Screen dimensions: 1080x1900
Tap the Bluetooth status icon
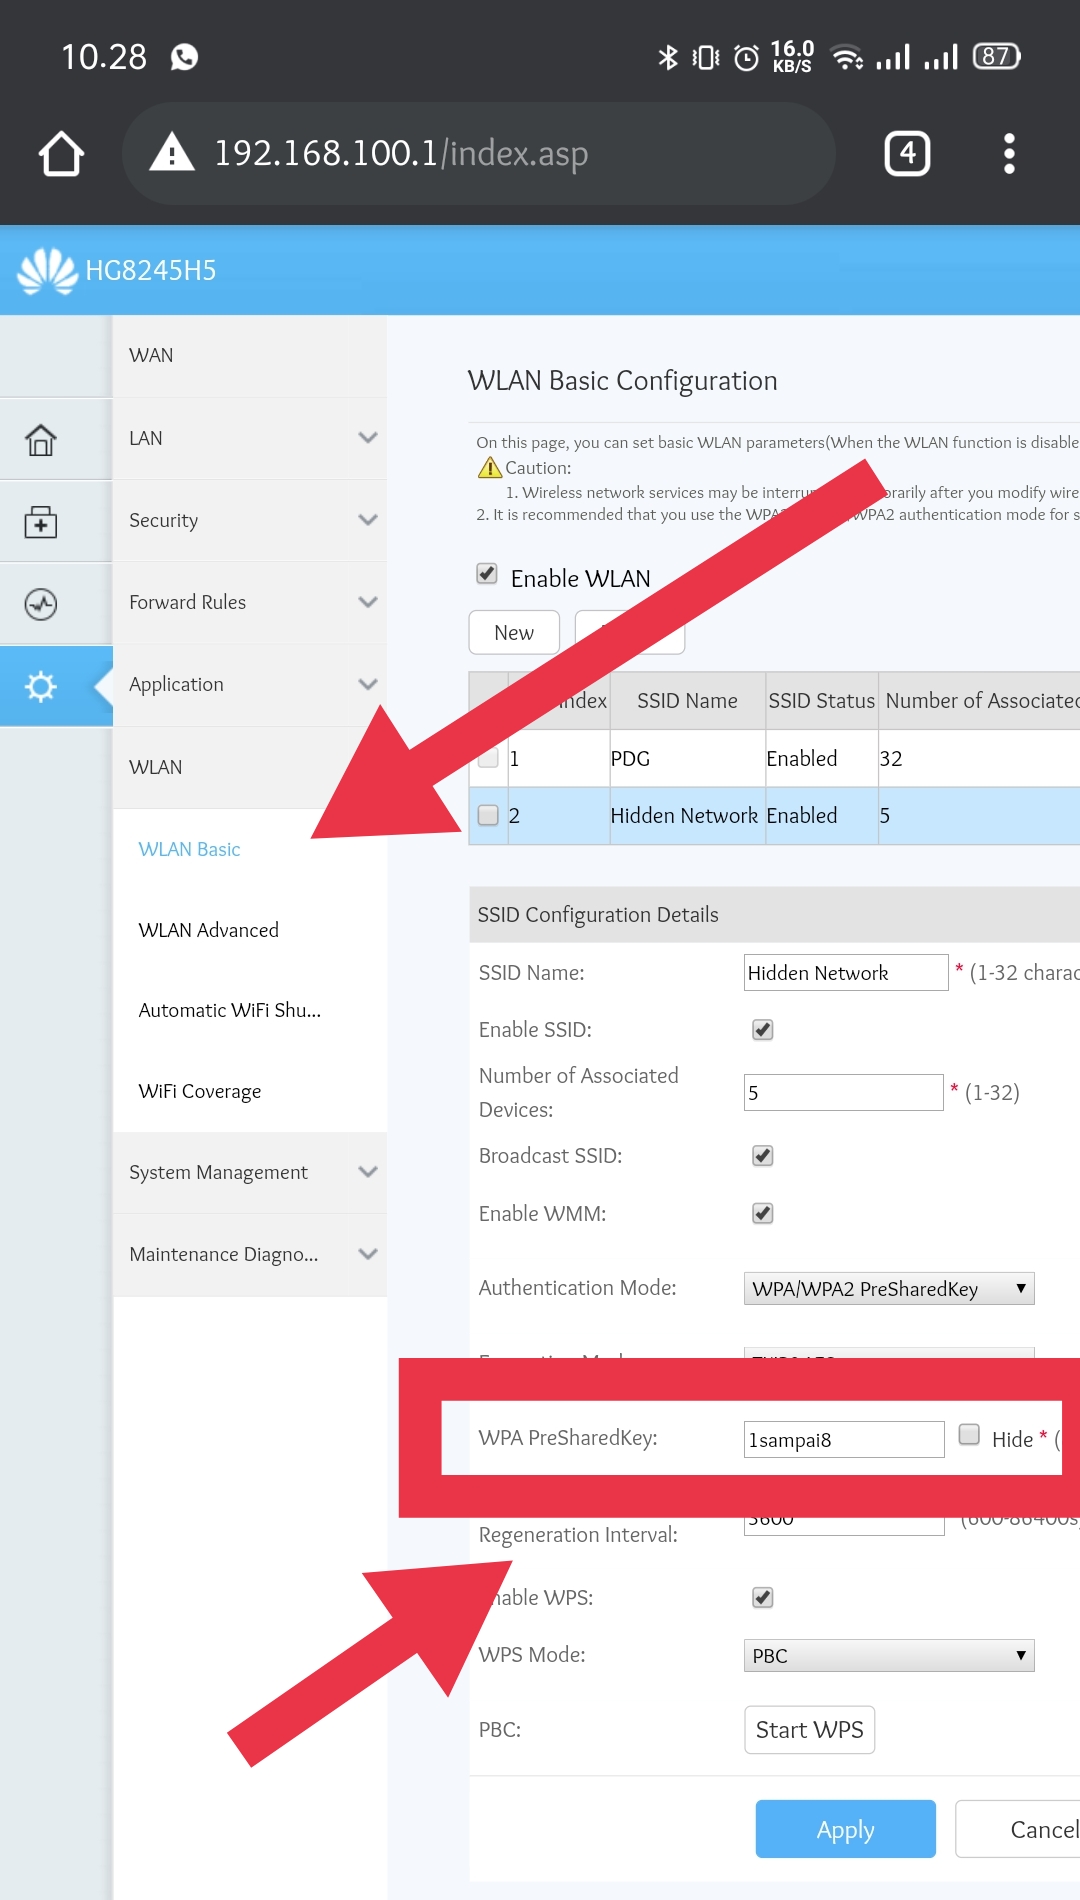click(668, 57)
